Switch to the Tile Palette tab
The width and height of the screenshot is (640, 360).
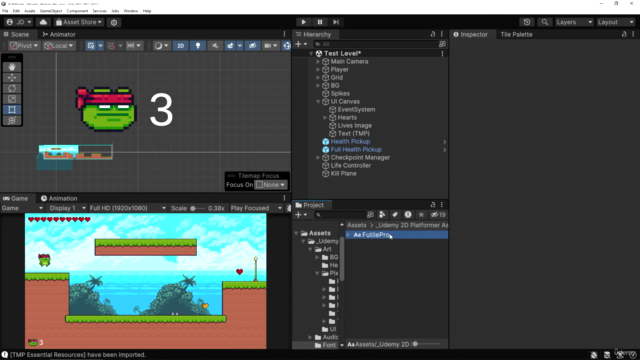pyautogui.click(x=516, y=34)
